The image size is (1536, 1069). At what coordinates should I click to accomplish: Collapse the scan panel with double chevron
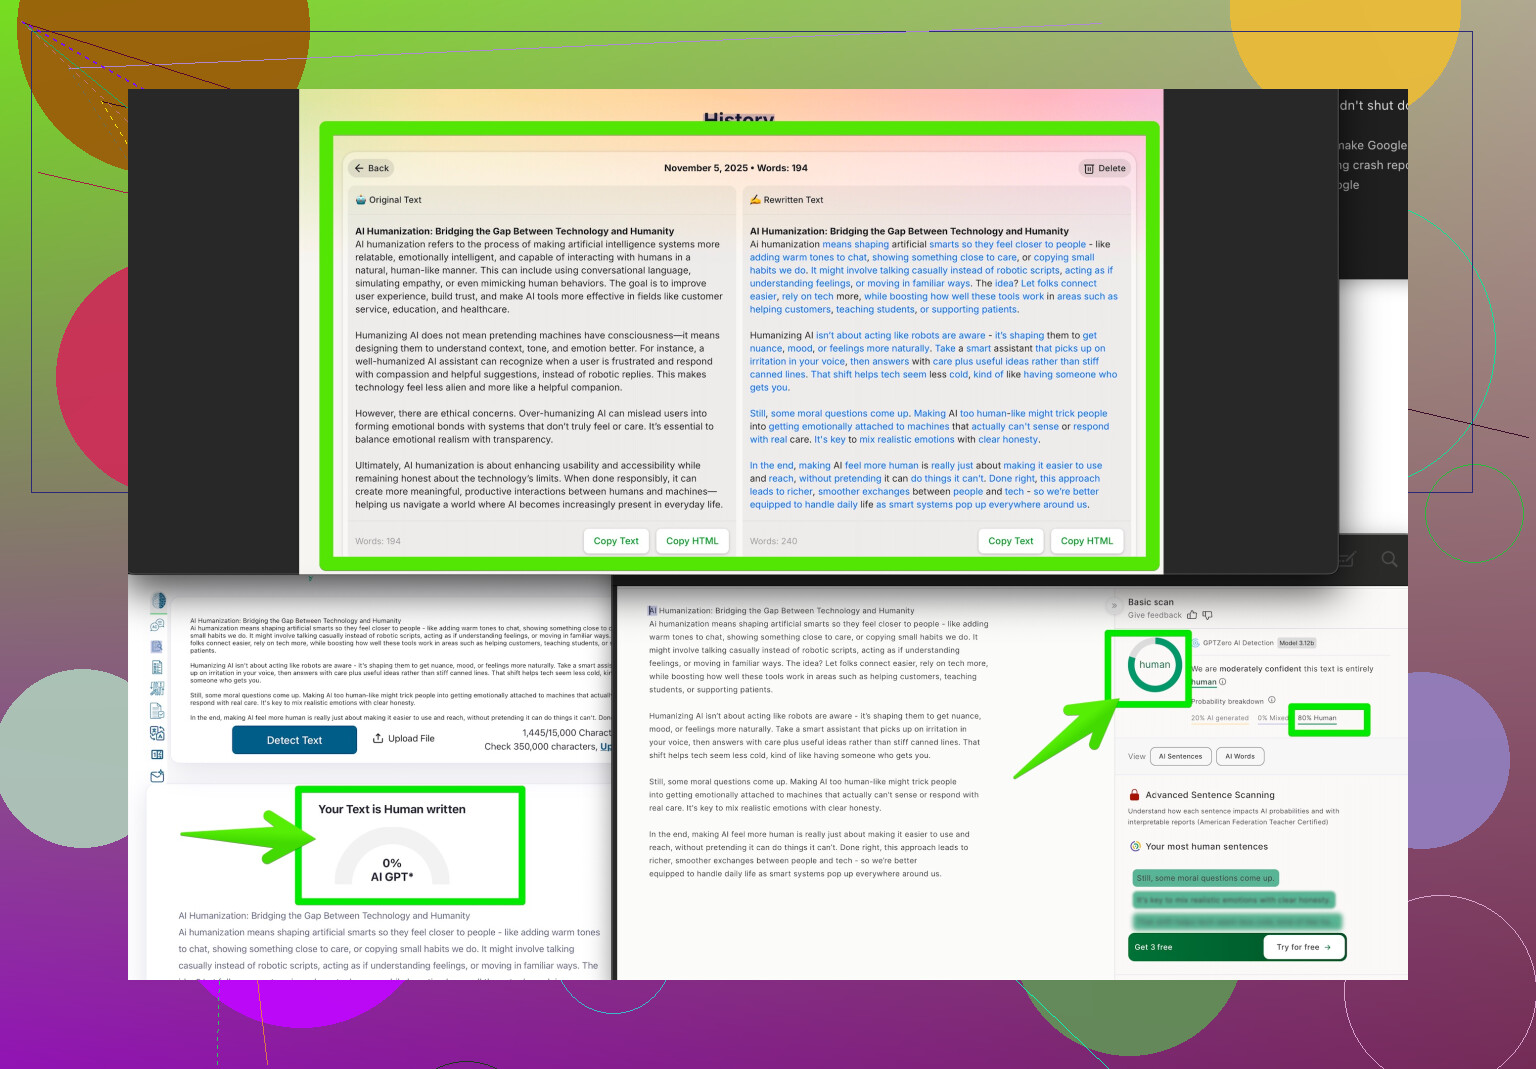pyautogui.click(x=1113, y=606)
